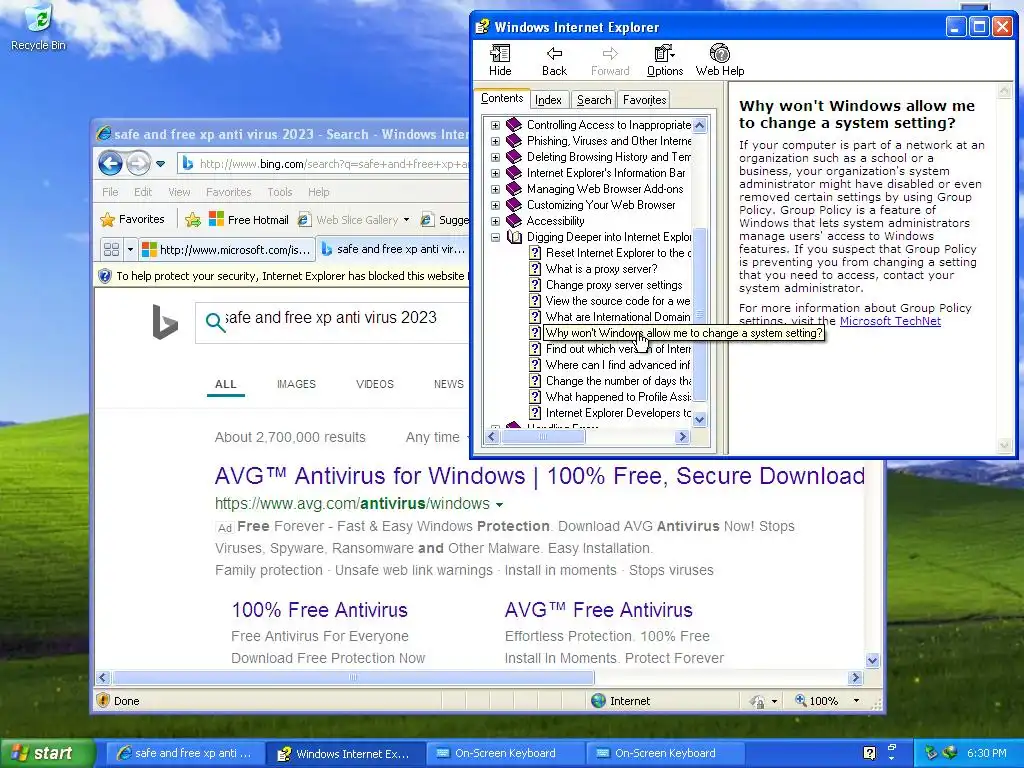
Task: Switch to the Index tab
Action: 548,100
